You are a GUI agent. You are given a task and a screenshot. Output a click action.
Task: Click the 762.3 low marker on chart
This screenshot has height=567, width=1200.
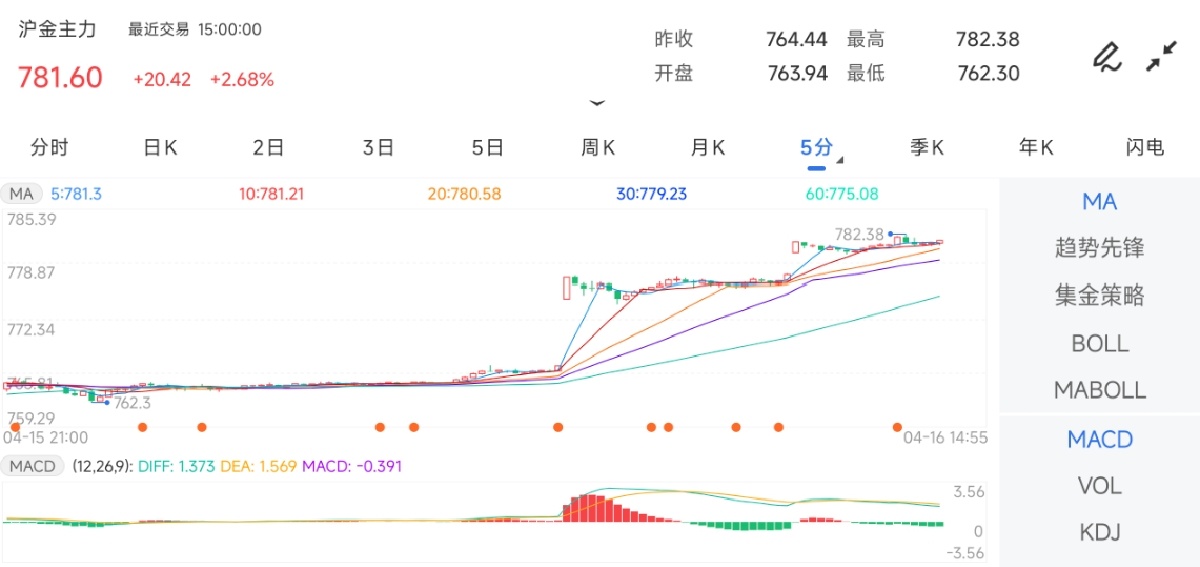[132, 403]
